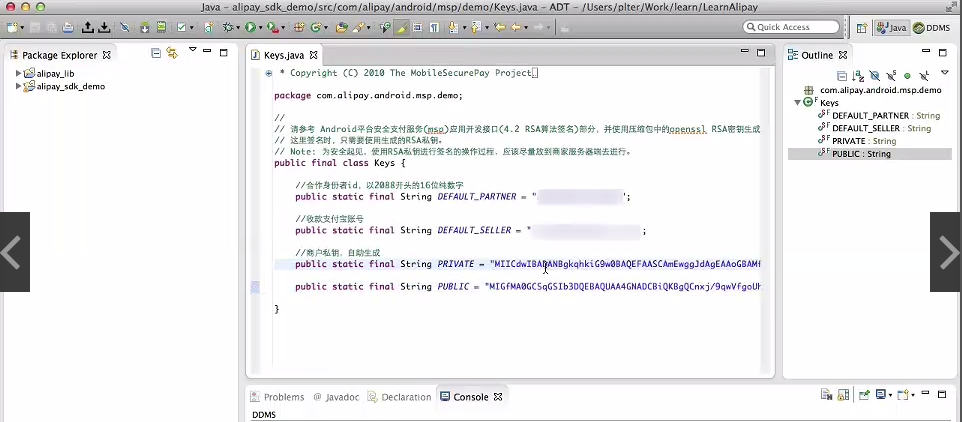962x422 pixels.
Task: Toggle Link with Editor in Package Explorer
Action: [172, 53]
